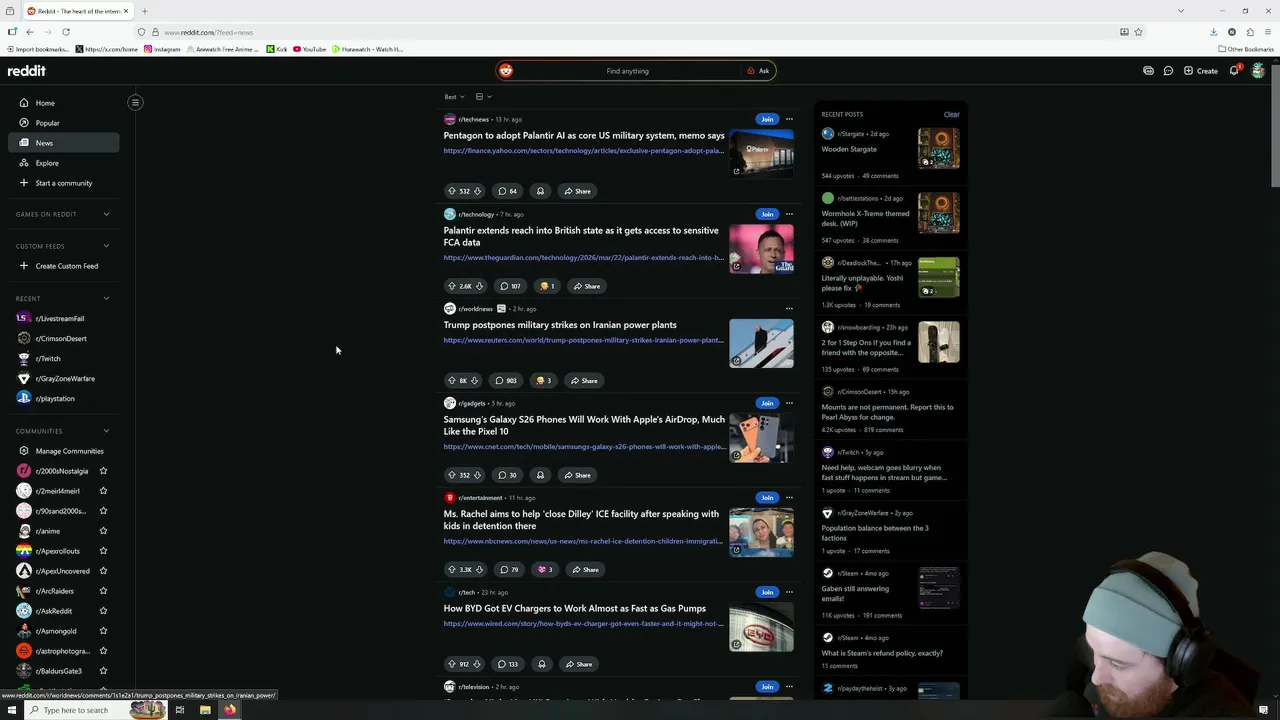Open the notifications bell

(1234, 71)
